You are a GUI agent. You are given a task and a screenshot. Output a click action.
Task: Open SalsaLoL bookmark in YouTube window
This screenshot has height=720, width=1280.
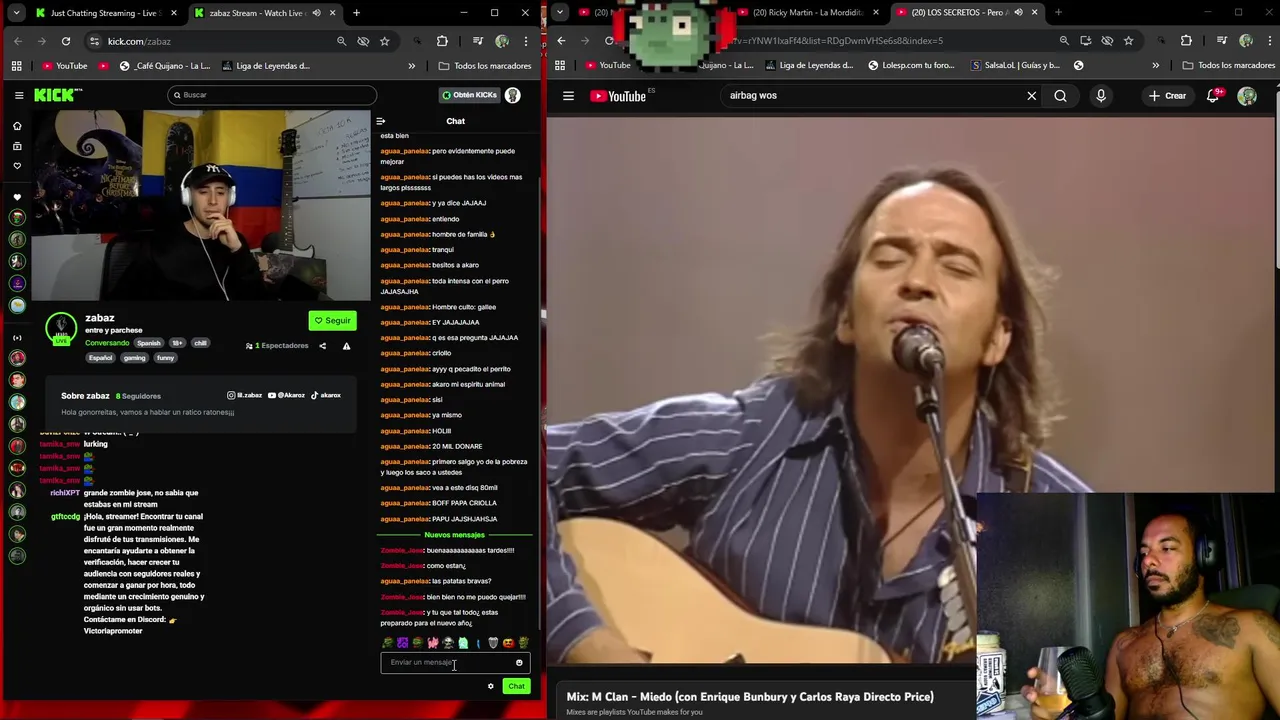pos(1015,66)
